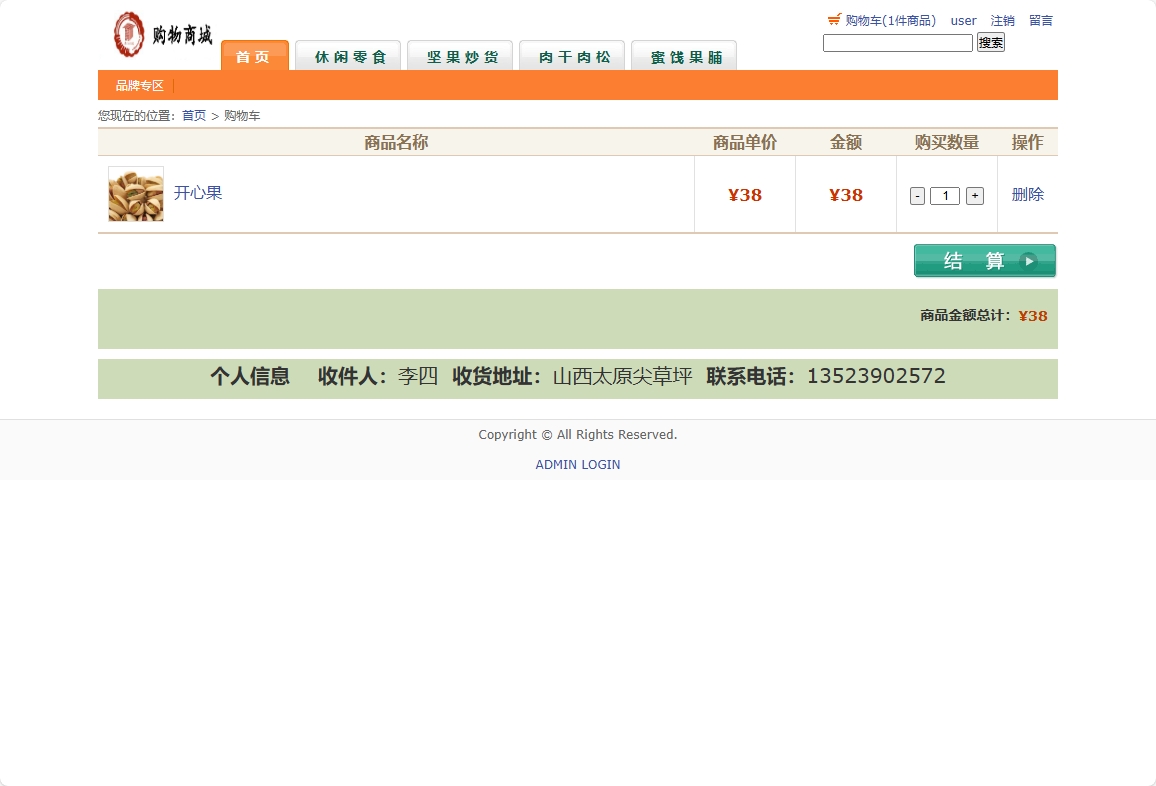Decrease quantity with the minus stepper
This screenshot has height=786, width=1156.
917,195
